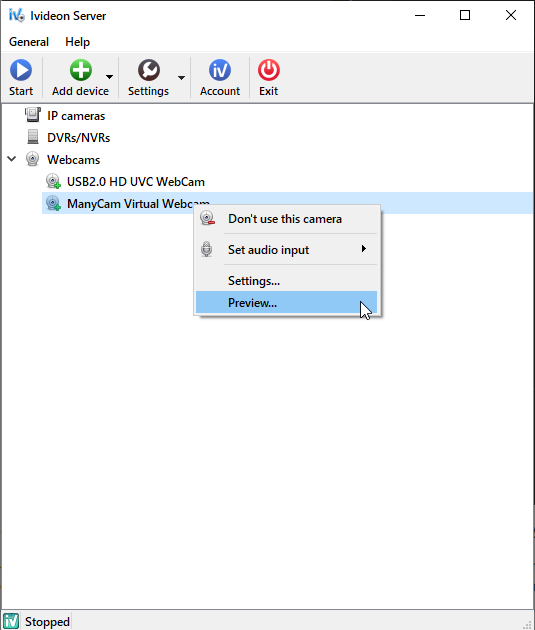This screenshot has height=630, width=535.
Task: Click the IP cameras icon
Action: coord(33,115)
